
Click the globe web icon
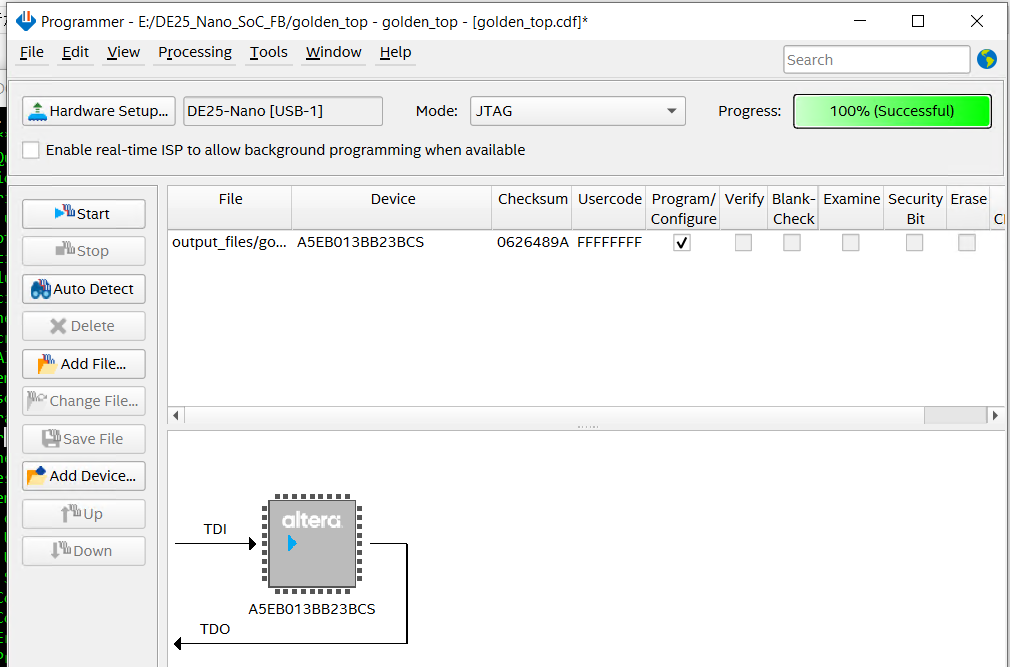987,59
